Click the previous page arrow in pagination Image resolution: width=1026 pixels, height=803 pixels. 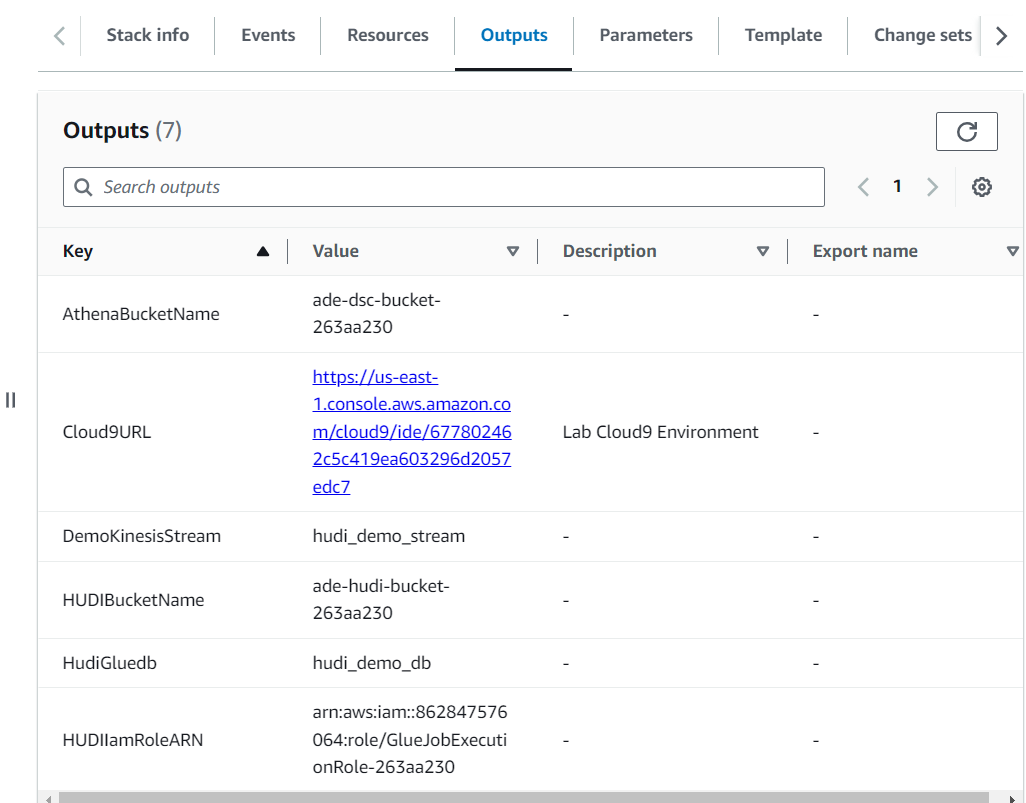863,187
